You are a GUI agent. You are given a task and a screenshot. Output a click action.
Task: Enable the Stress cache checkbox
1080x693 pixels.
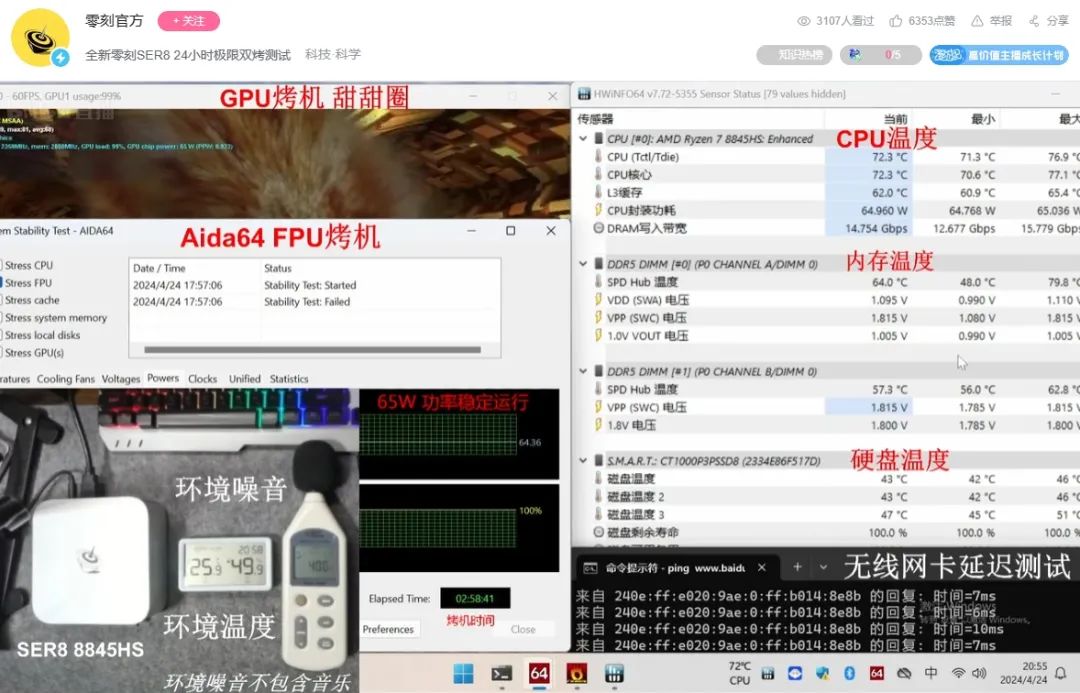(x=1, y=300)
